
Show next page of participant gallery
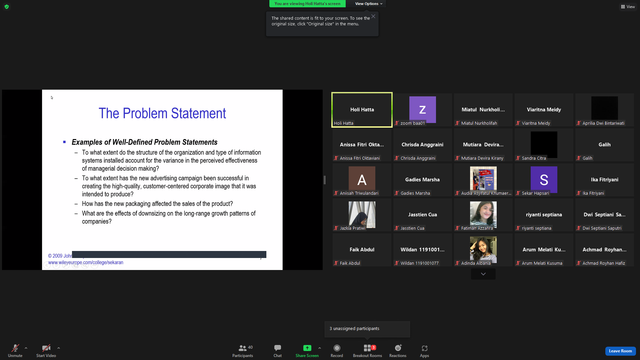coord(483,274)
